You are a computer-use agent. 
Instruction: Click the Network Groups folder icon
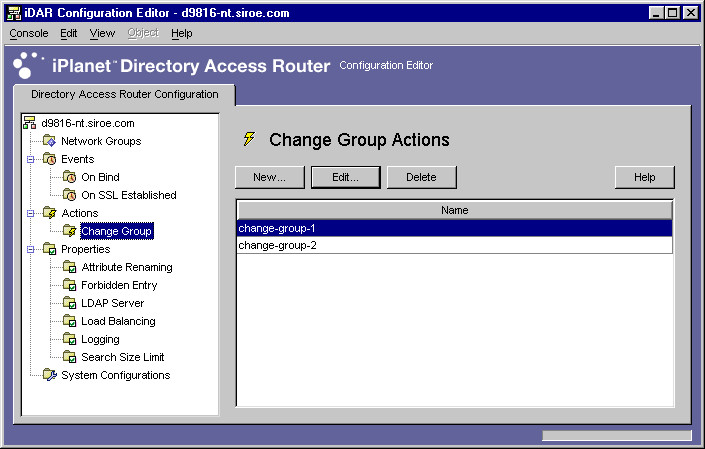[x=49, y=141]
